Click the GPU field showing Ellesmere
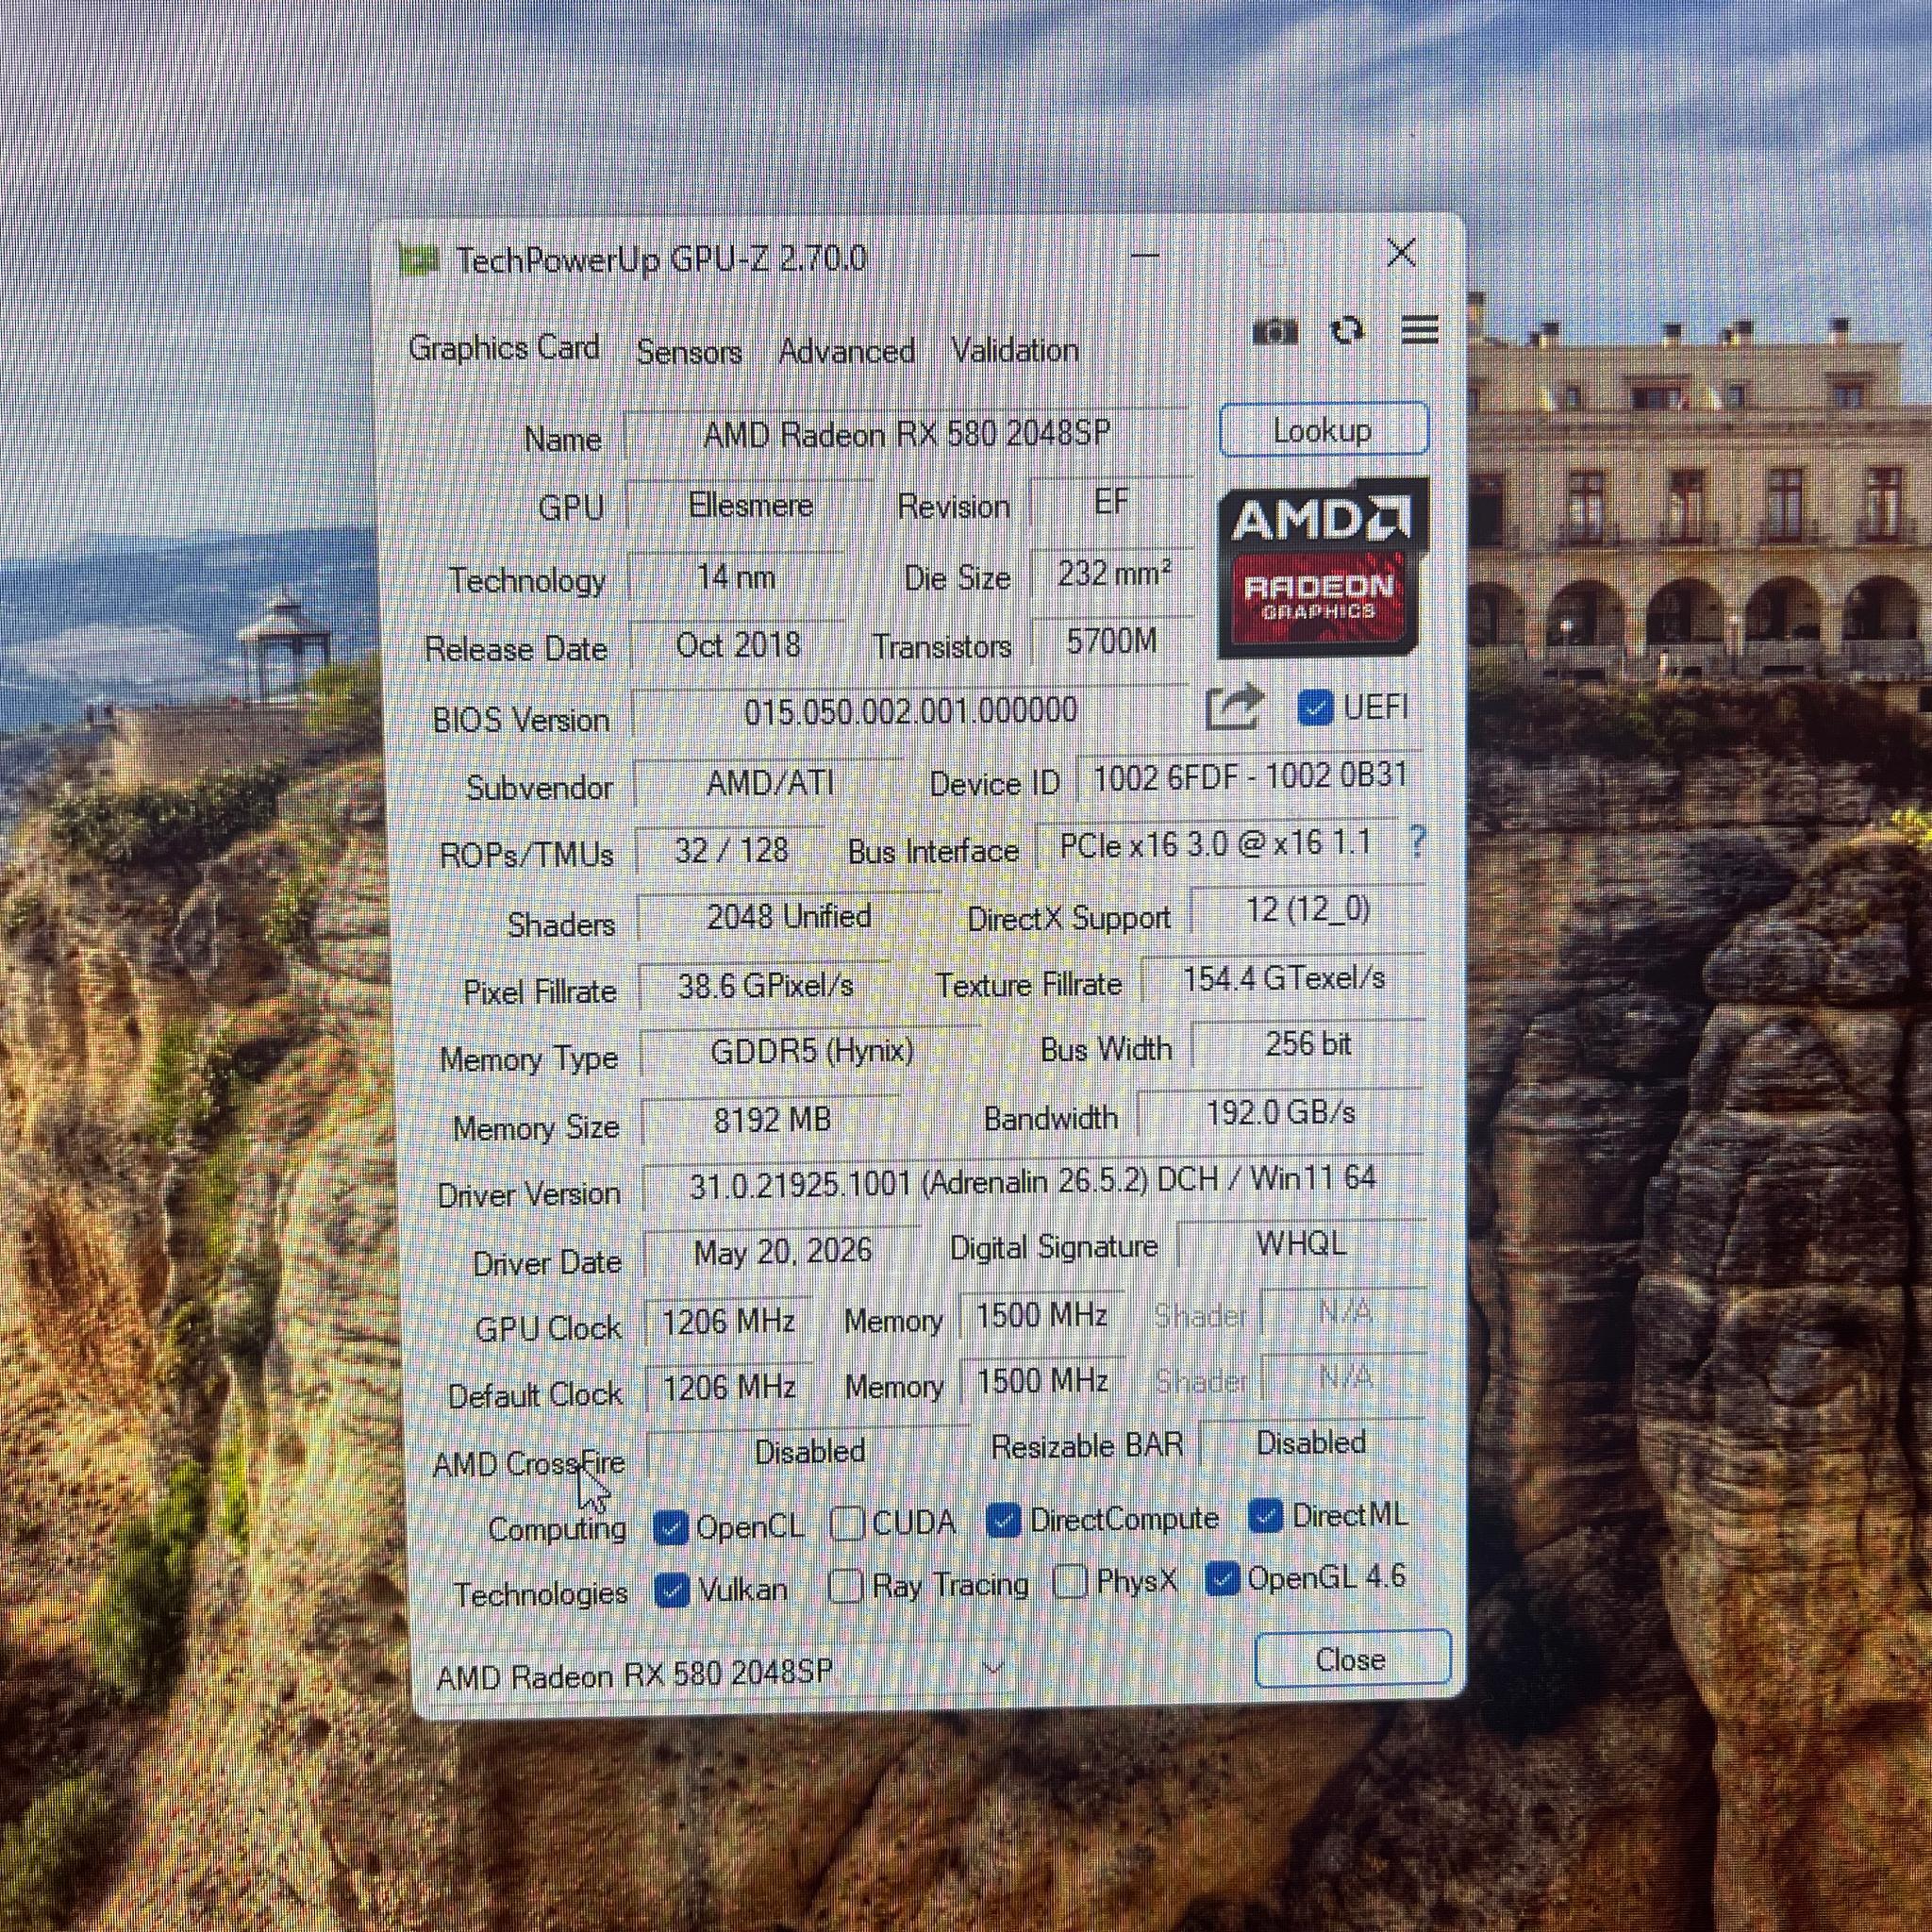This screenshot has width=1932, height=1932. point(750,506)
